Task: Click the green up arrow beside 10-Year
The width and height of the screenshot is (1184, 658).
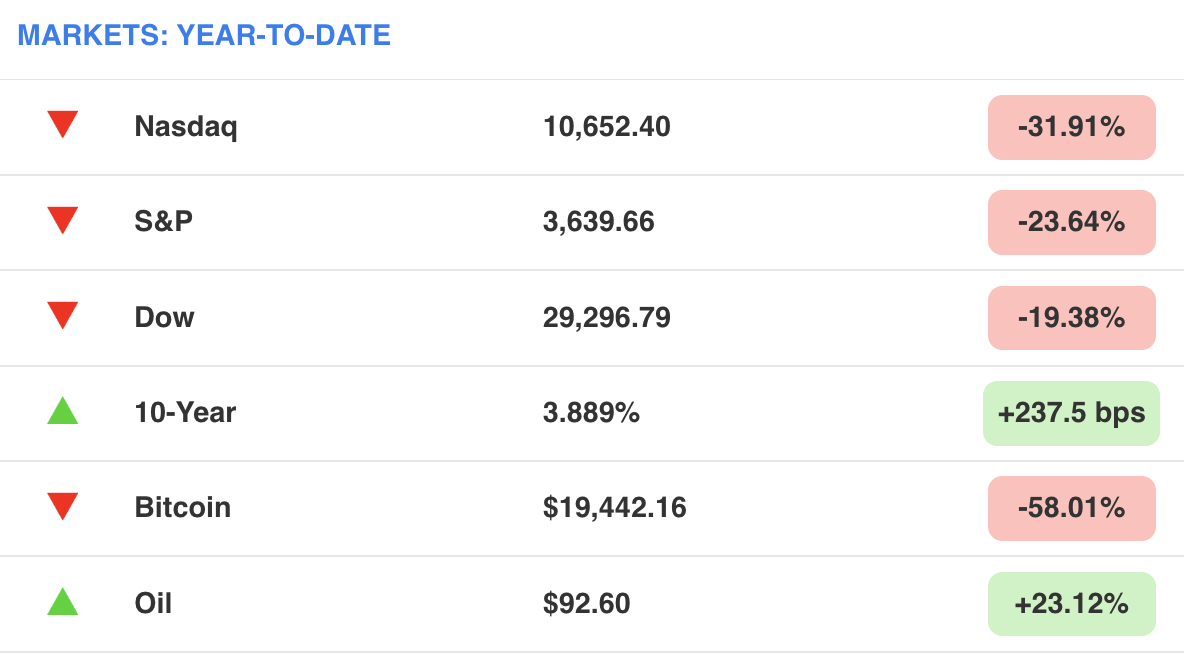Action: click(x=62, y=410)
